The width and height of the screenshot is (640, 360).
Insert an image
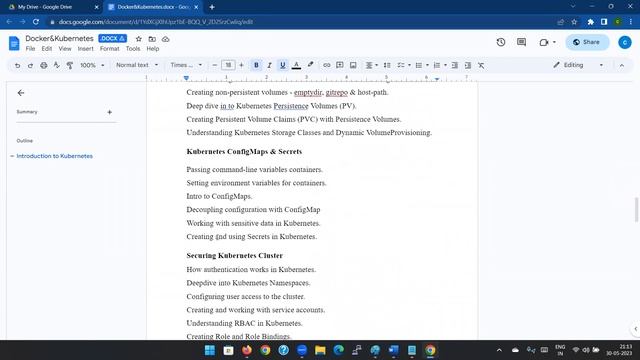353,65
